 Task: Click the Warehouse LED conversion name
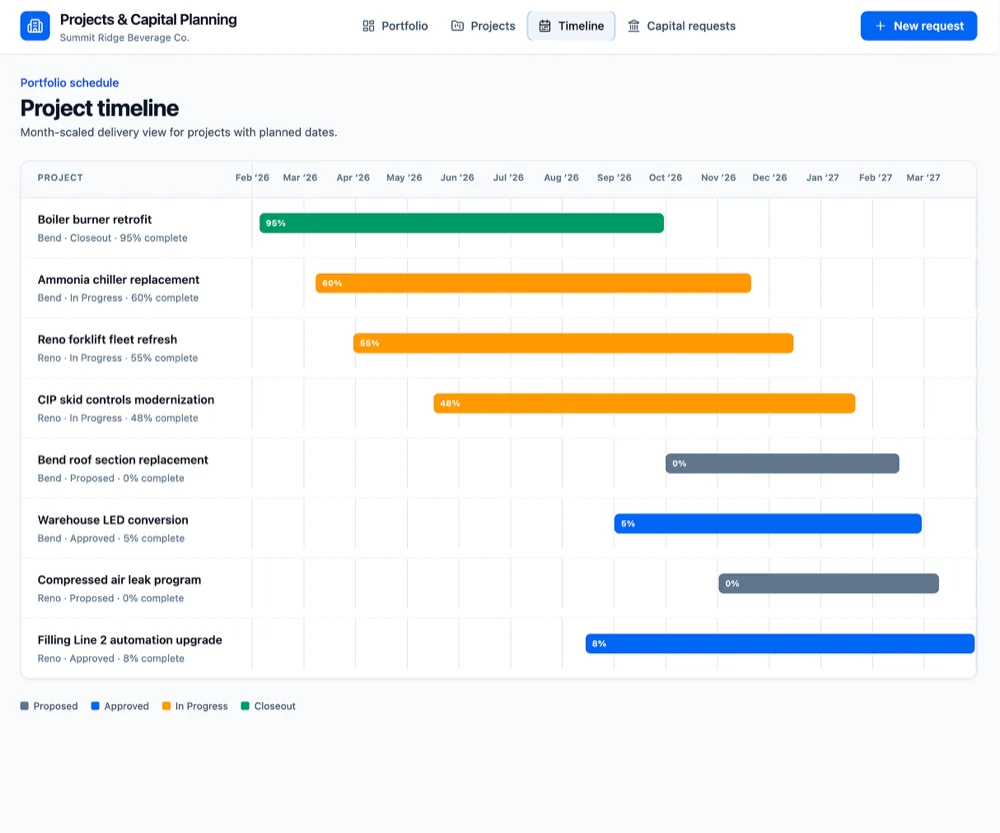[x=113, y=520]
